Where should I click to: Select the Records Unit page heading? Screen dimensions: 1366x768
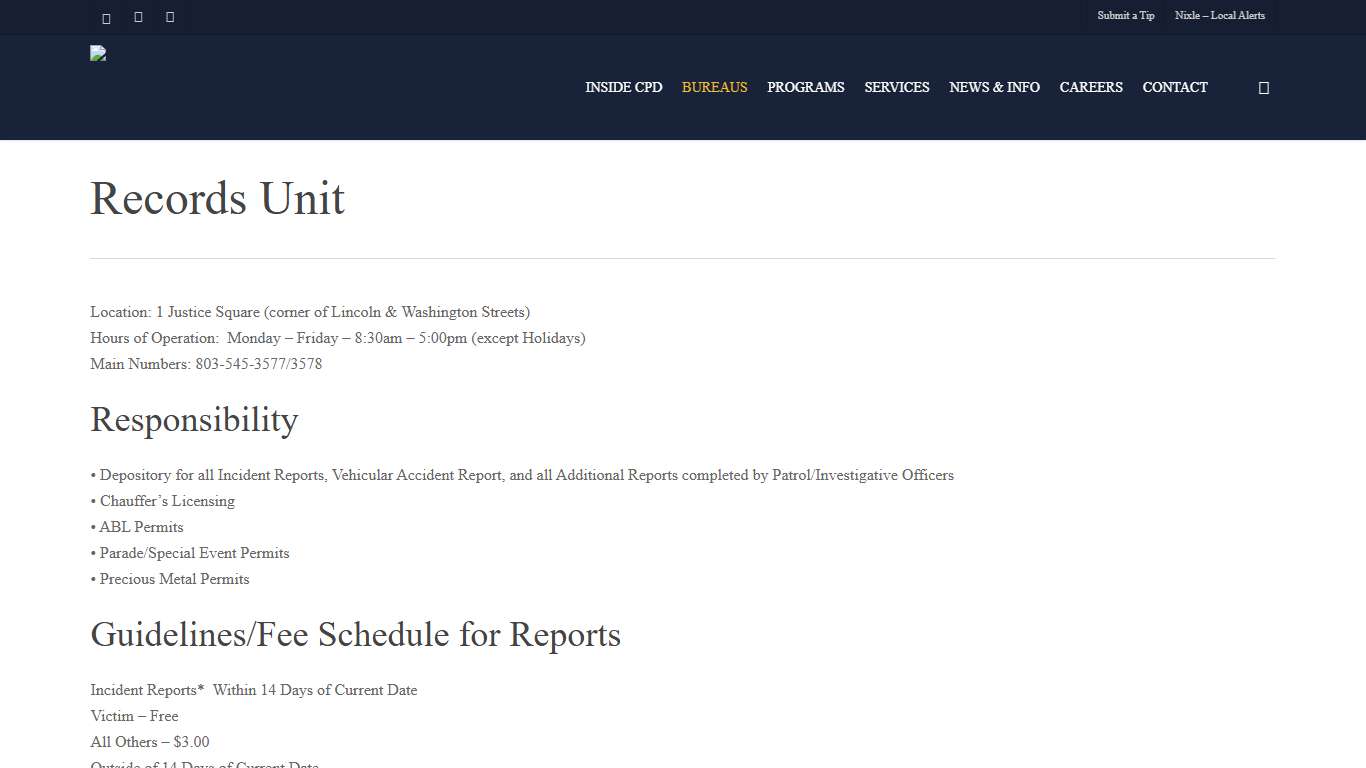coord(217,199)
